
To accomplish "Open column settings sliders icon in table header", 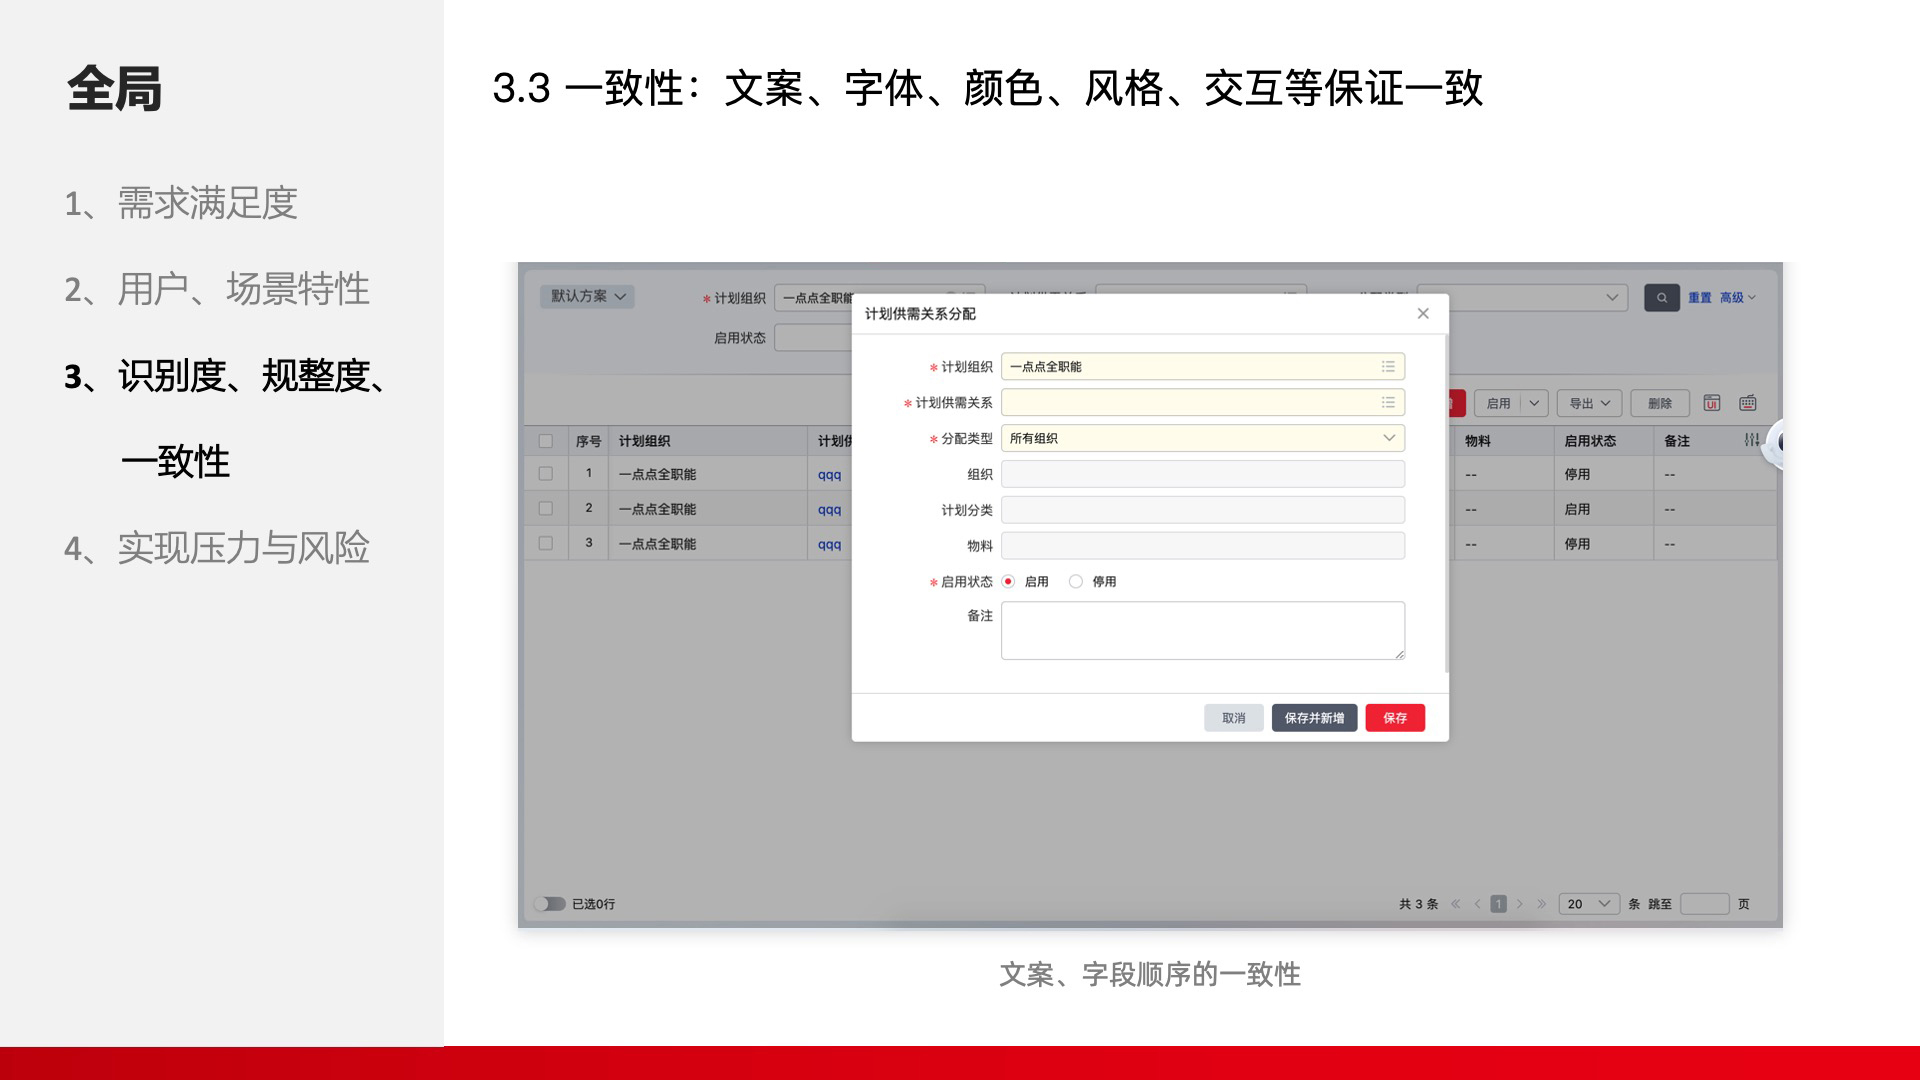I will tap(1751, 440).
